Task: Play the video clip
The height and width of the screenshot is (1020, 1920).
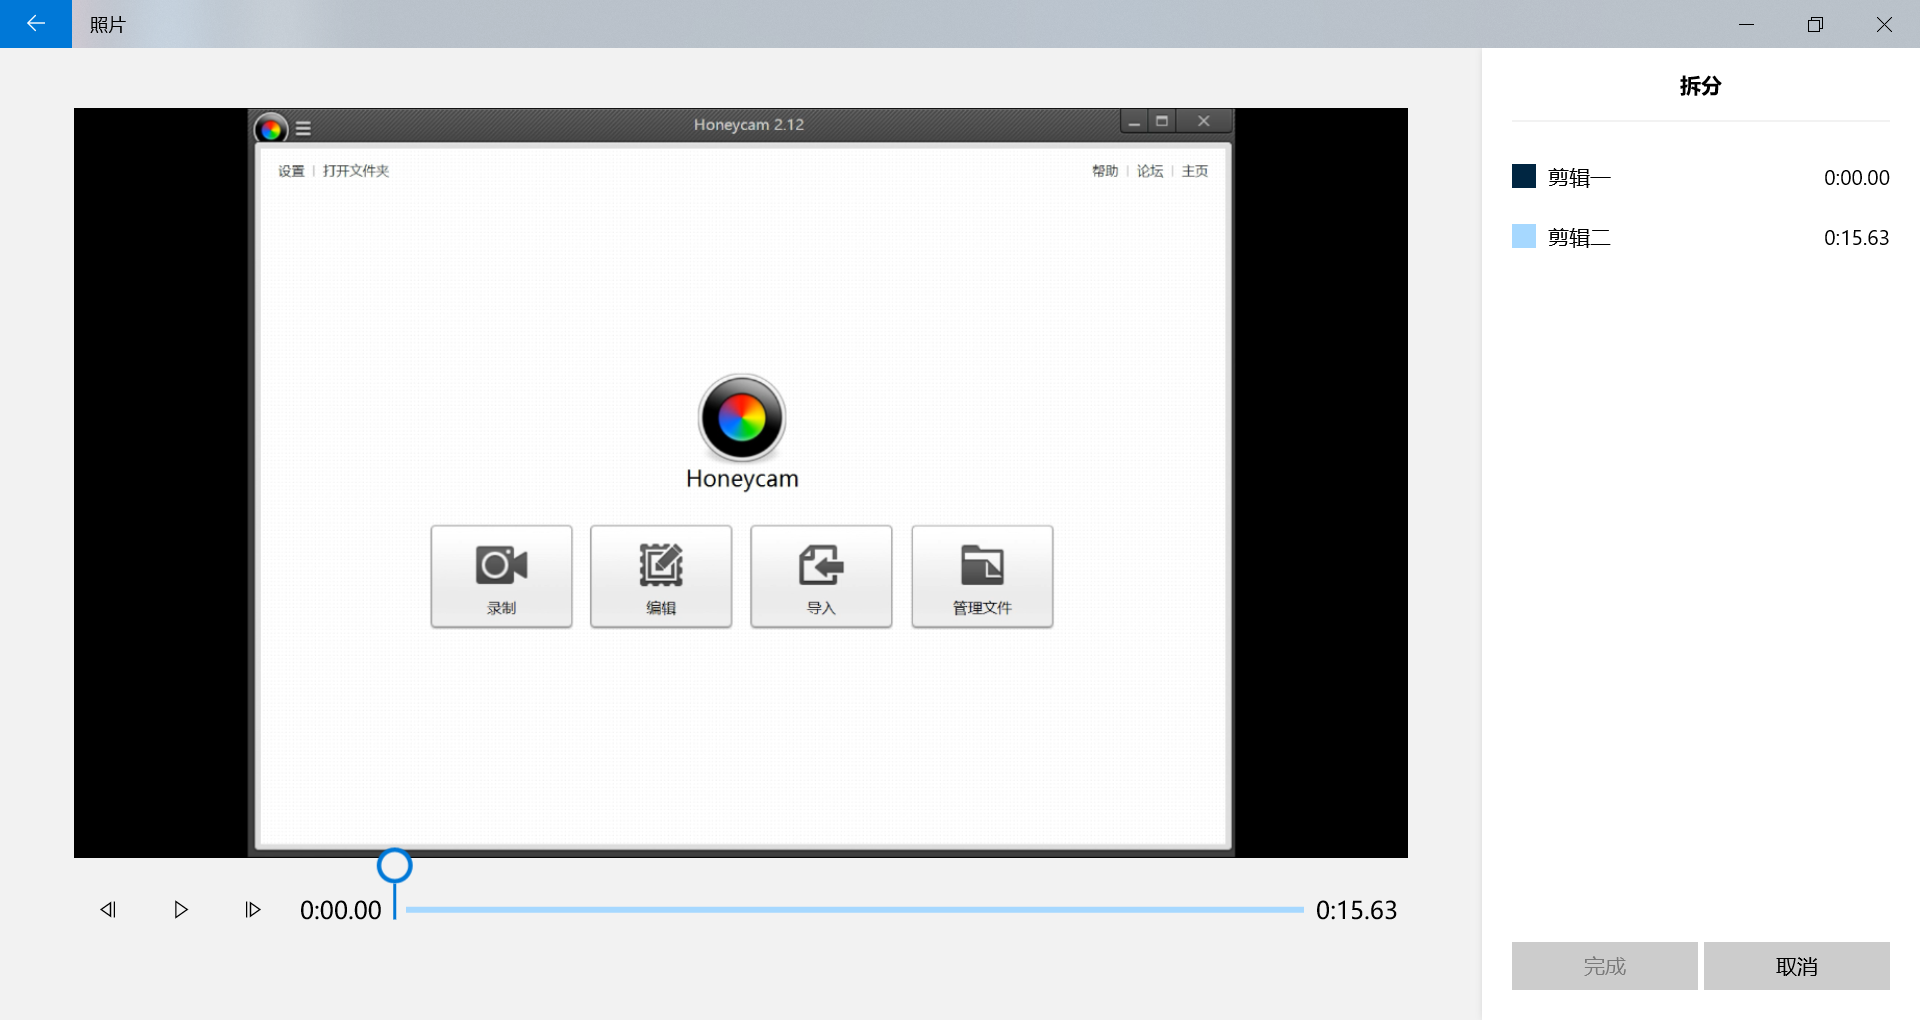Action: coord(181,910)
